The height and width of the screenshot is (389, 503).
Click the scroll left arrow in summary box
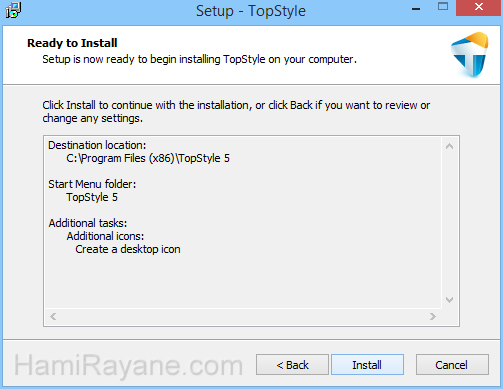(x=53, y=316)
